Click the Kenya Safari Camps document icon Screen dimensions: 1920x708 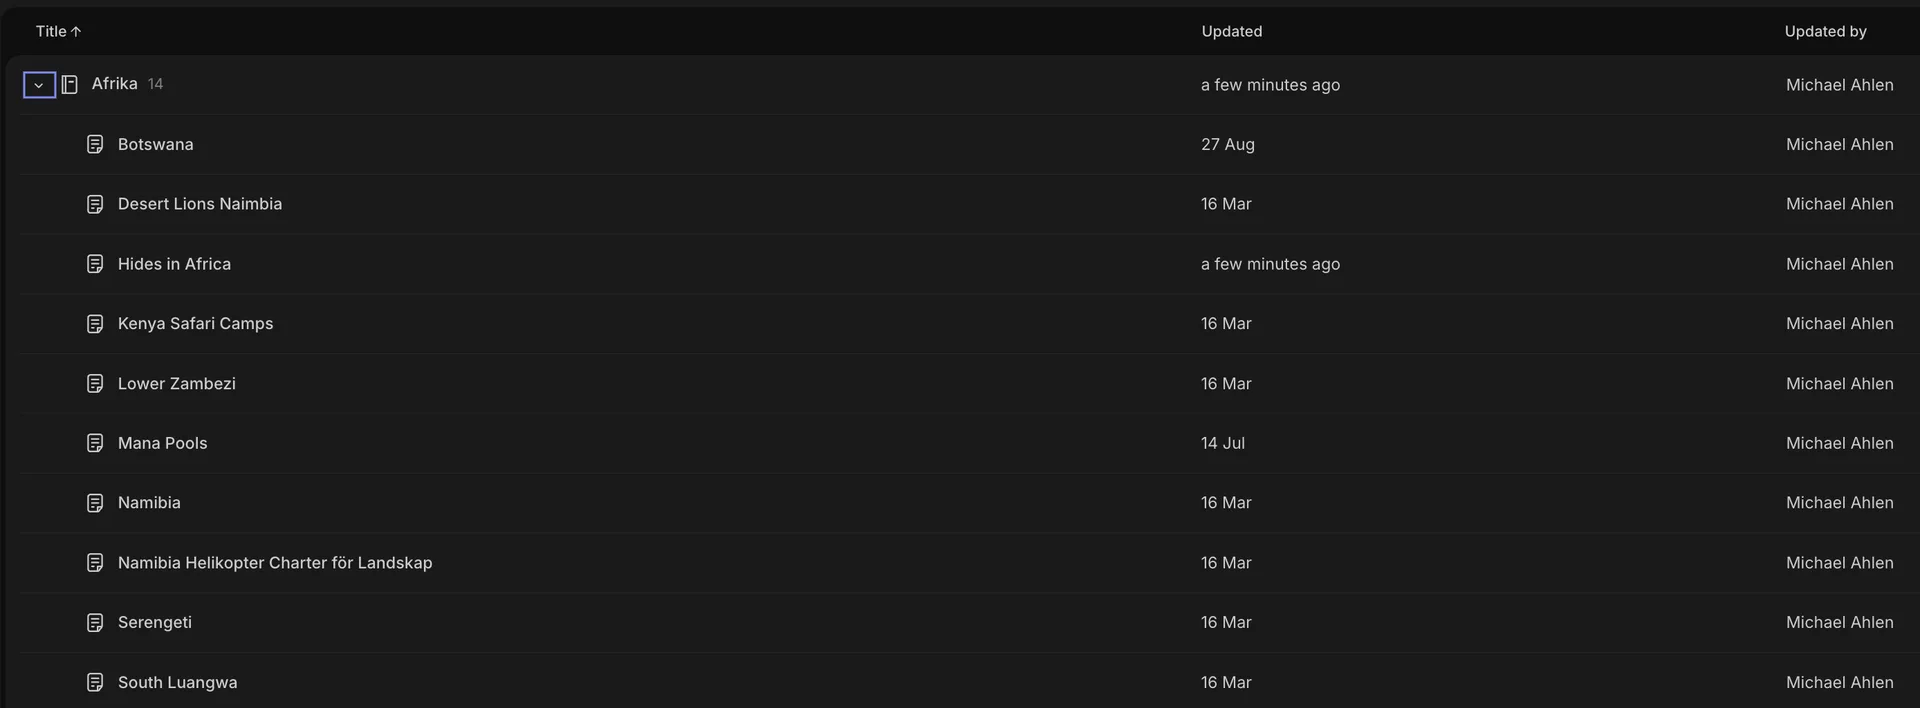click(x=95, y=324)
